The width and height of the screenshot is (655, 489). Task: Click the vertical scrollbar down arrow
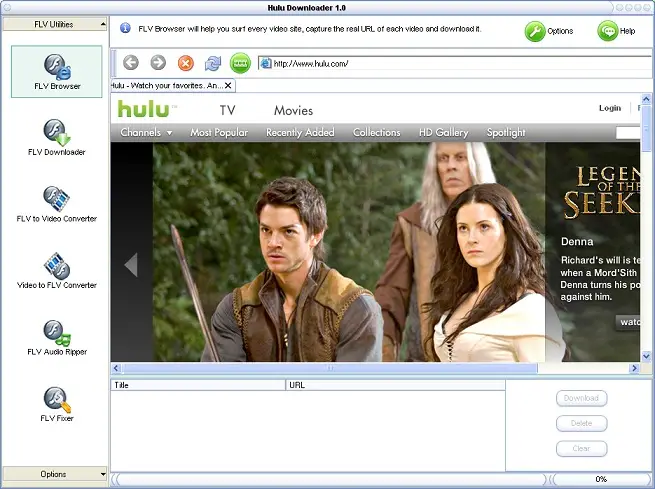pos(646,356)
